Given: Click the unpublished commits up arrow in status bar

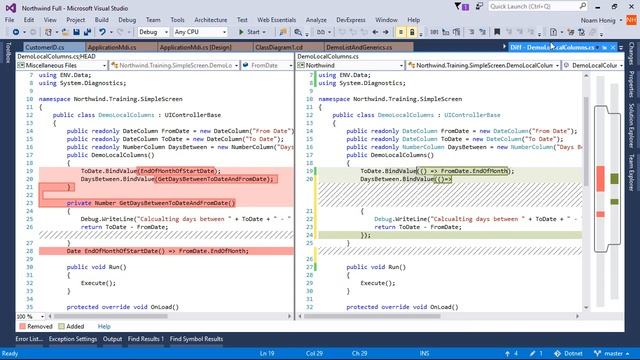Looking at the screenshot, I should [511, 353].
